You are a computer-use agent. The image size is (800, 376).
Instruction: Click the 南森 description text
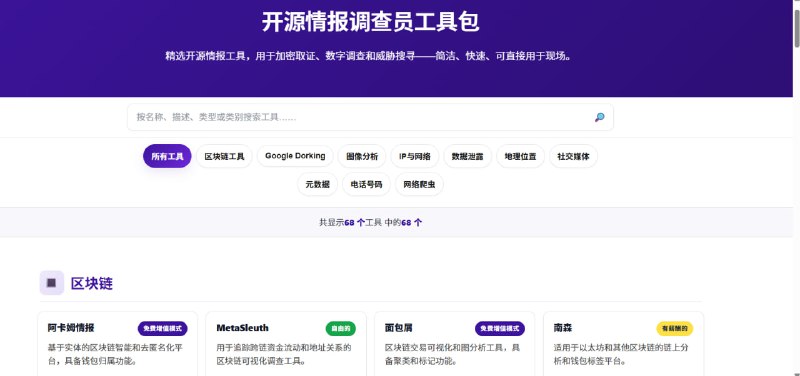click(x=621, y=355)
